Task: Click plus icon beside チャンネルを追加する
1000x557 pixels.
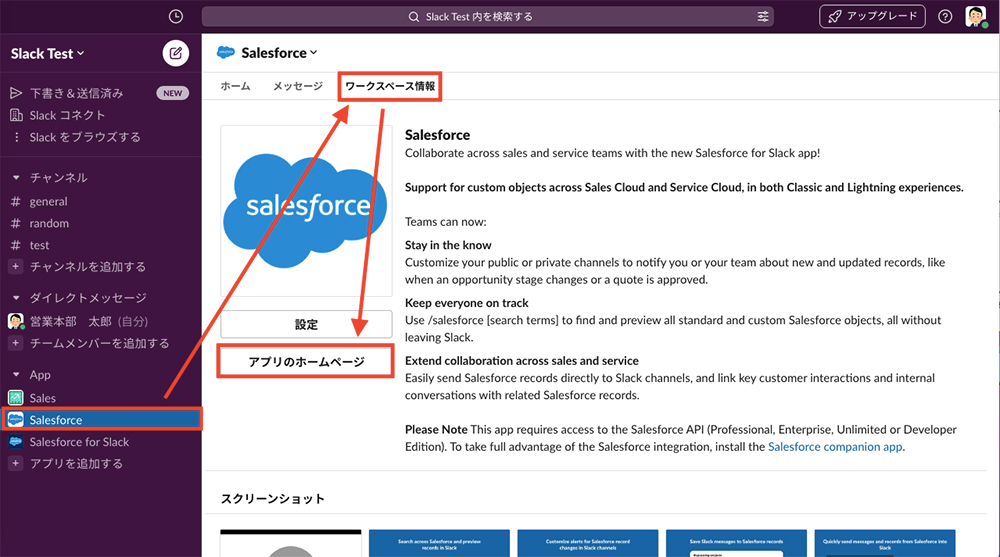Action: point(15,267)
